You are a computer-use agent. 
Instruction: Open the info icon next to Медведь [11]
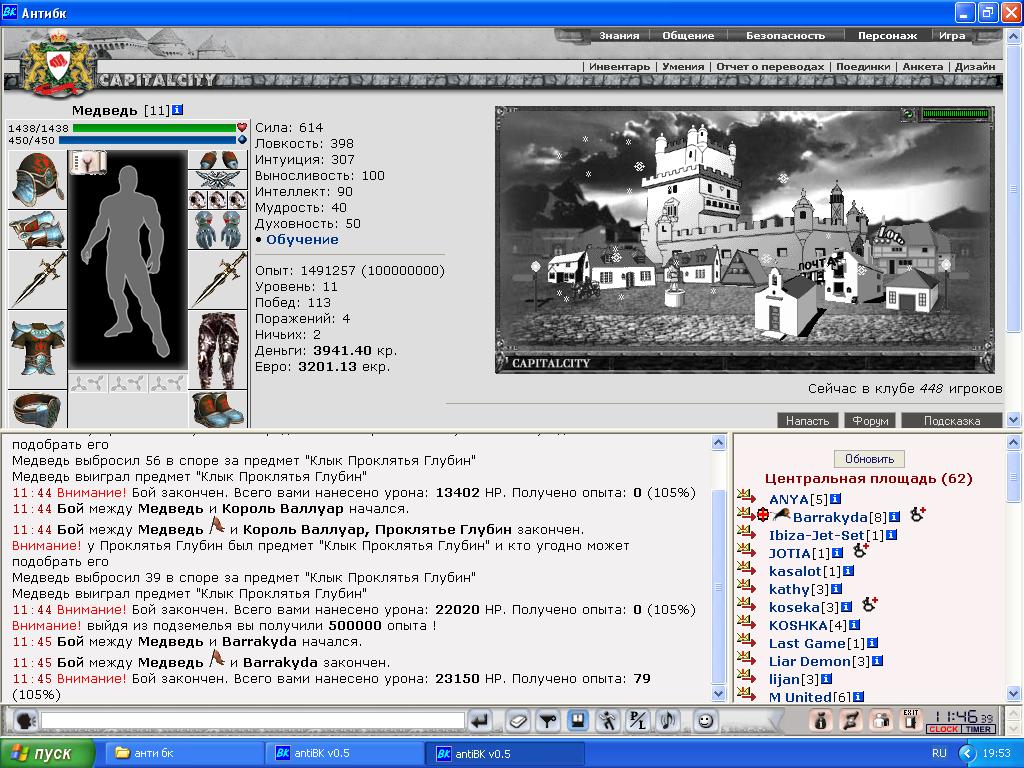(x=178, y=110)
